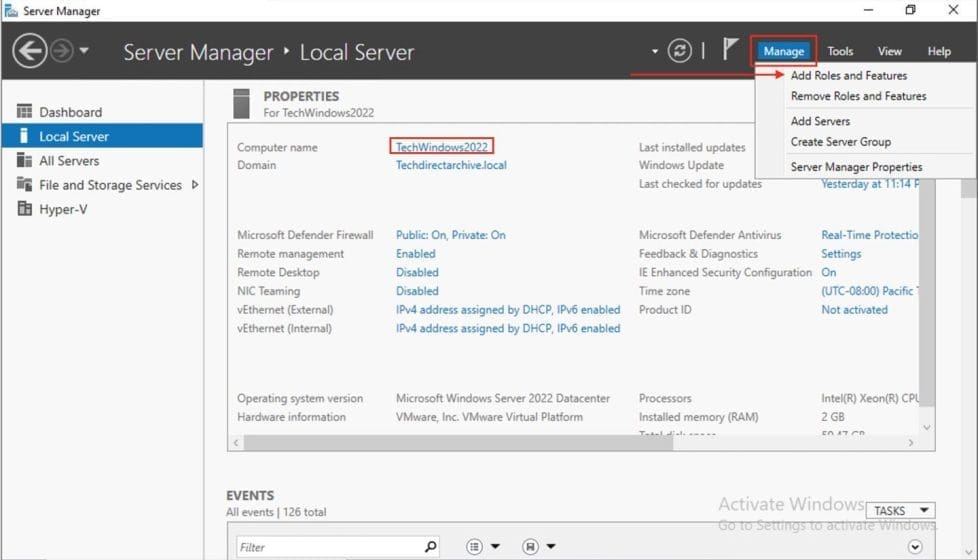
Task: Open the Events TASKS dropdown
Action: [x=899, y=510]
